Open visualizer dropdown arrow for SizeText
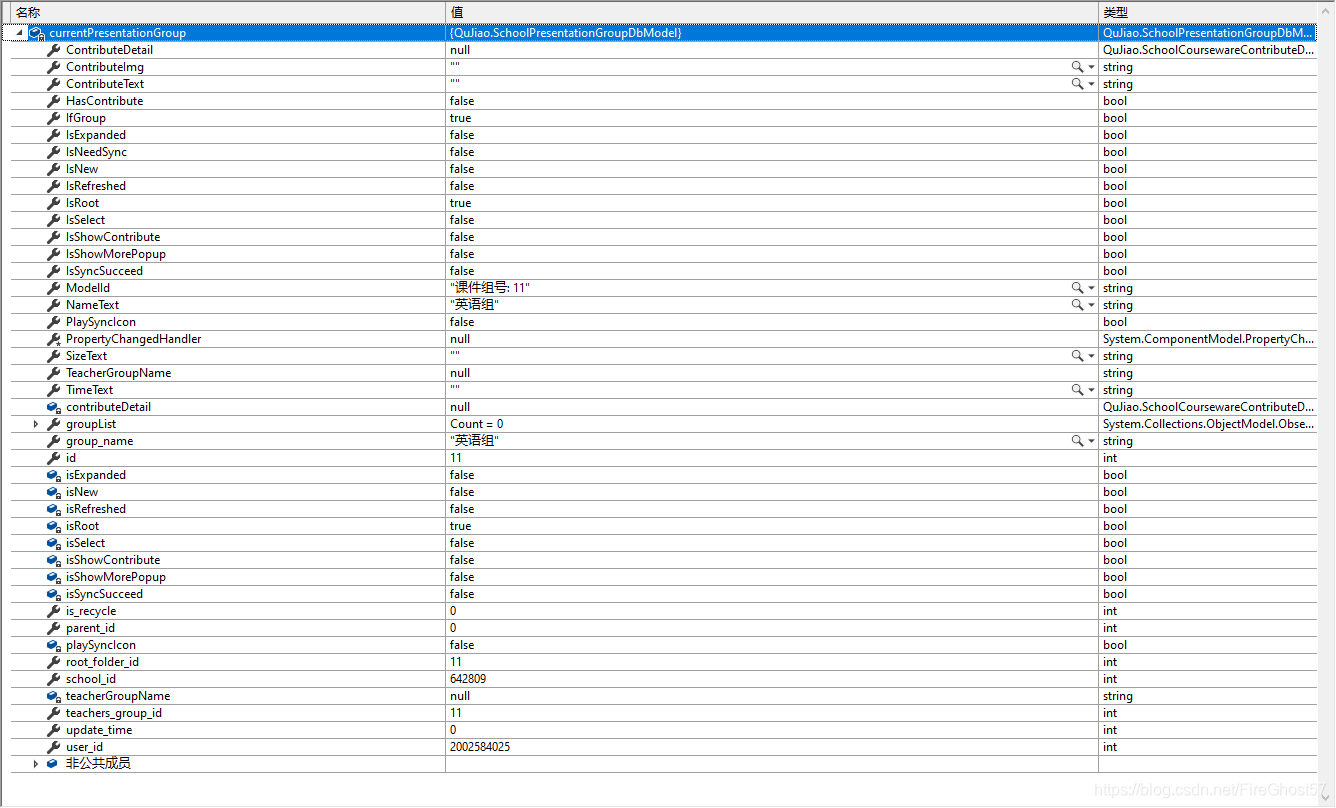Image resolution: width=1336 pixels, height=808 pixels. [1091, 356]
